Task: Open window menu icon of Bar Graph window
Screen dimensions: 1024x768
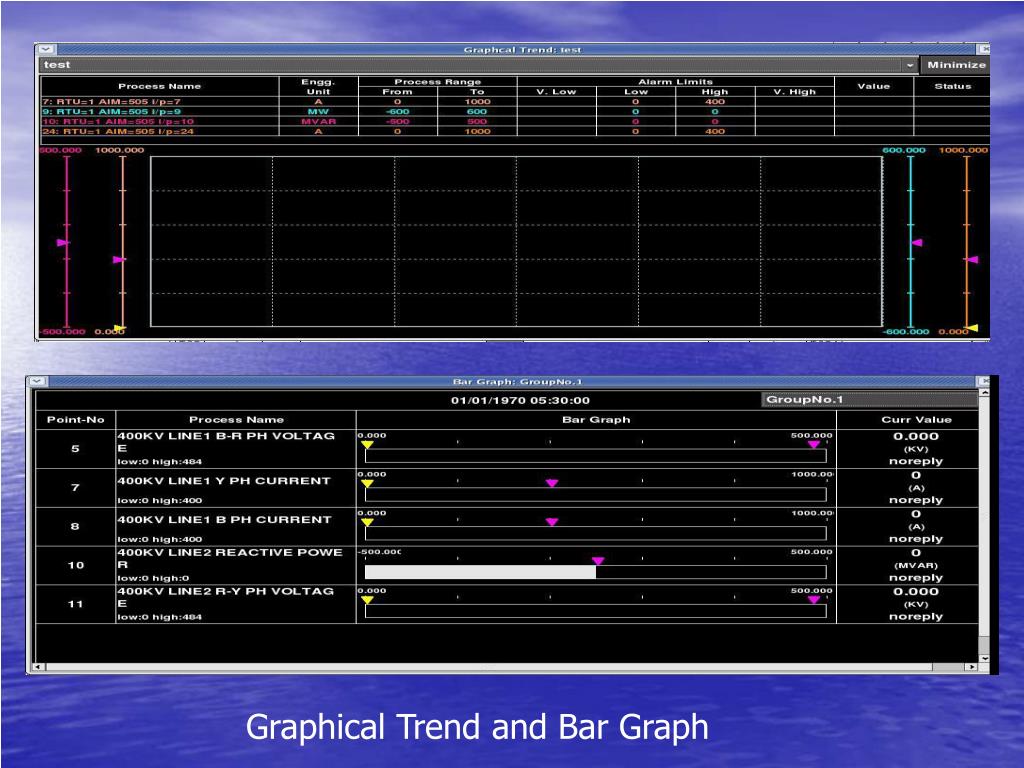Action: click(37, 381)
